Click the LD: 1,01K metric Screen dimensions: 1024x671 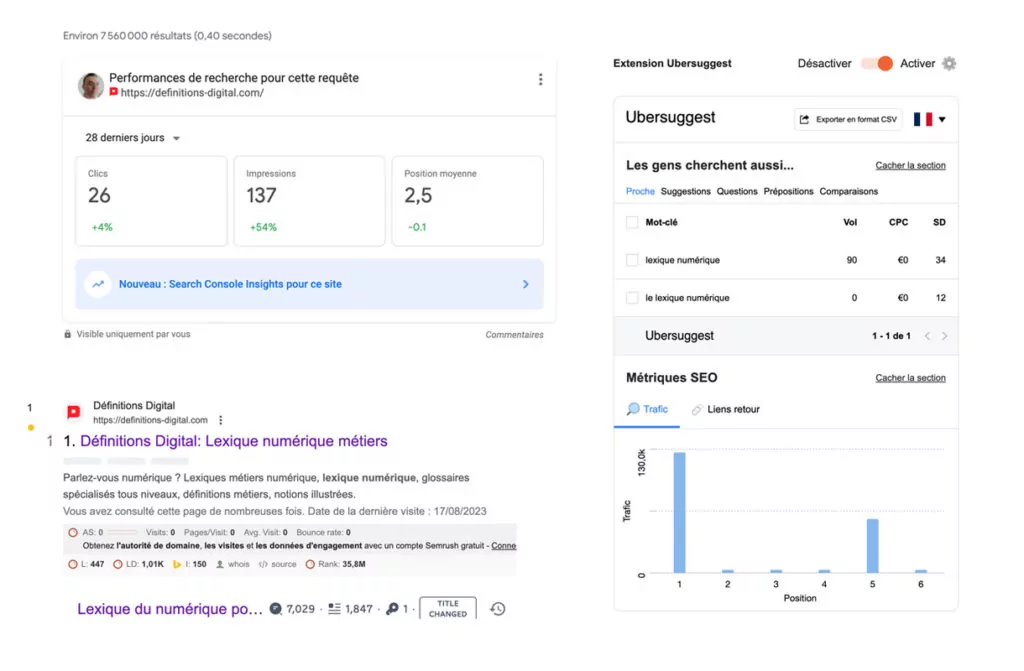pyautogui.click(x=138, y=564)
